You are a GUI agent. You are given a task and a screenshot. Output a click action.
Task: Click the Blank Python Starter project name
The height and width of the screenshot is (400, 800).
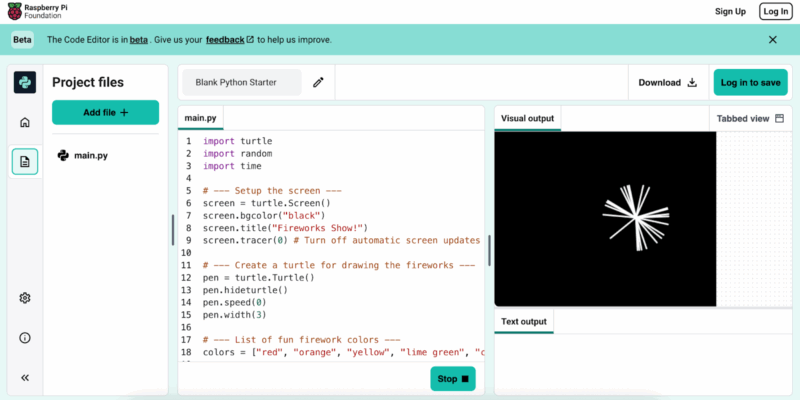(242, 83)
